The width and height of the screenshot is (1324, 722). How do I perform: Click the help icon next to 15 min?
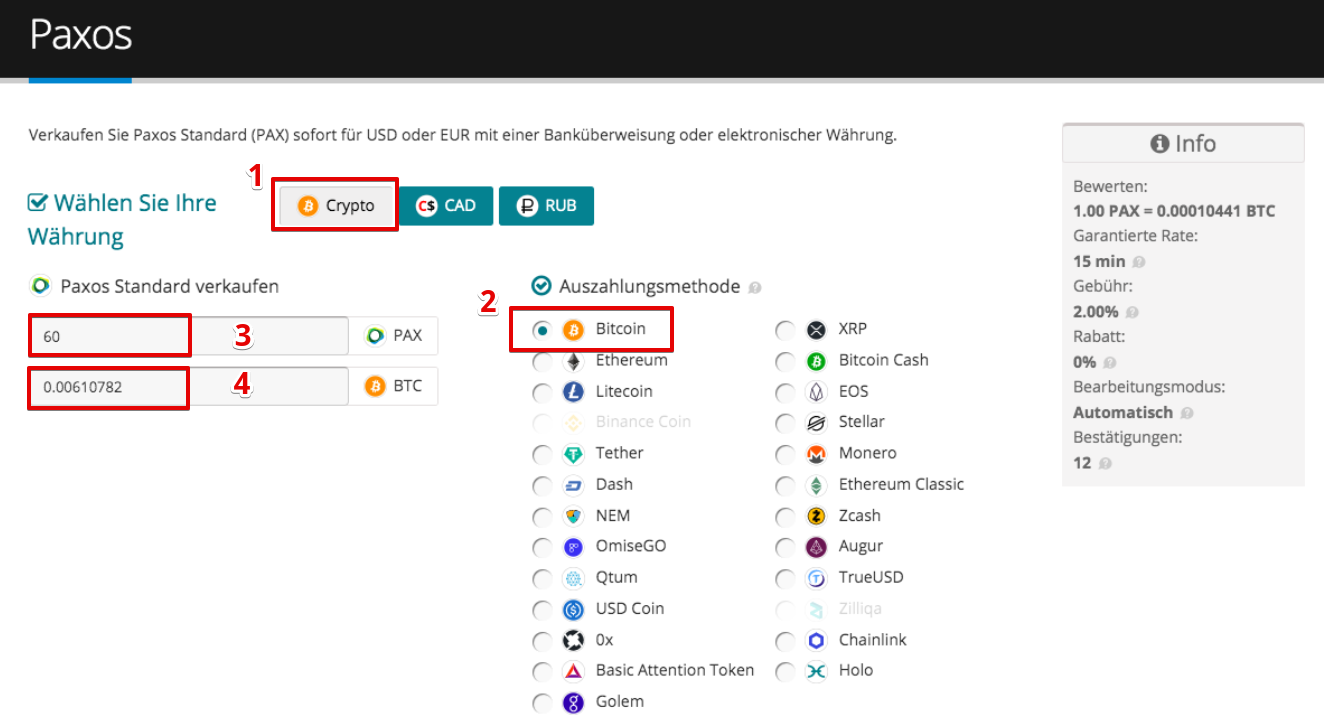[1139, 262]
